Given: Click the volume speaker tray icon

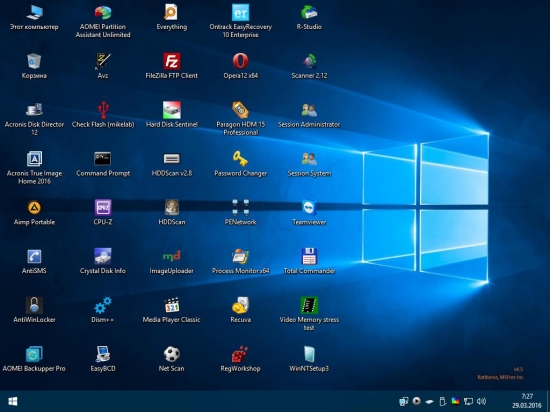Looking at the screenshot, I should click(x=482, y=401).
